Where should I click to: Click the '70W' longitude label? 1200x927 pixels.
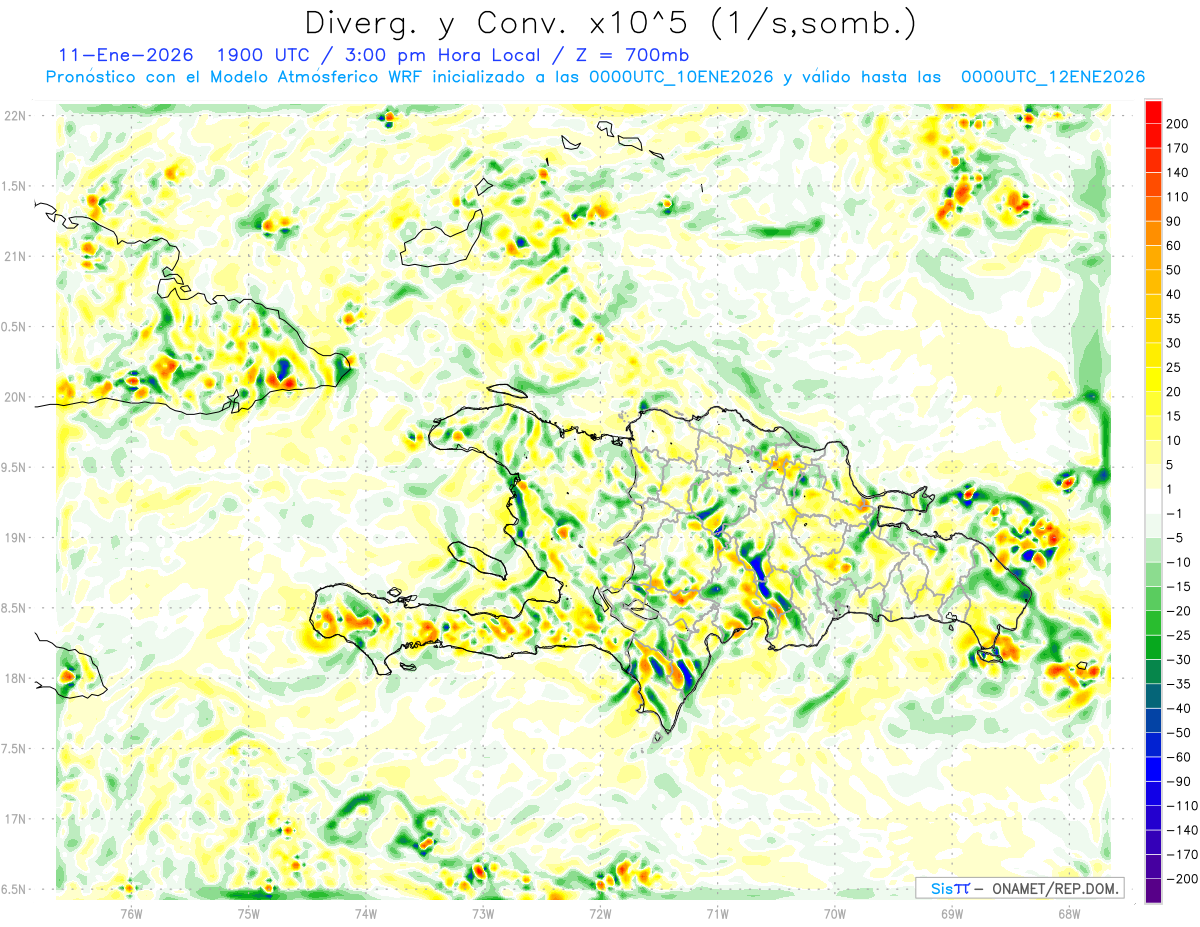click(835, 913)
